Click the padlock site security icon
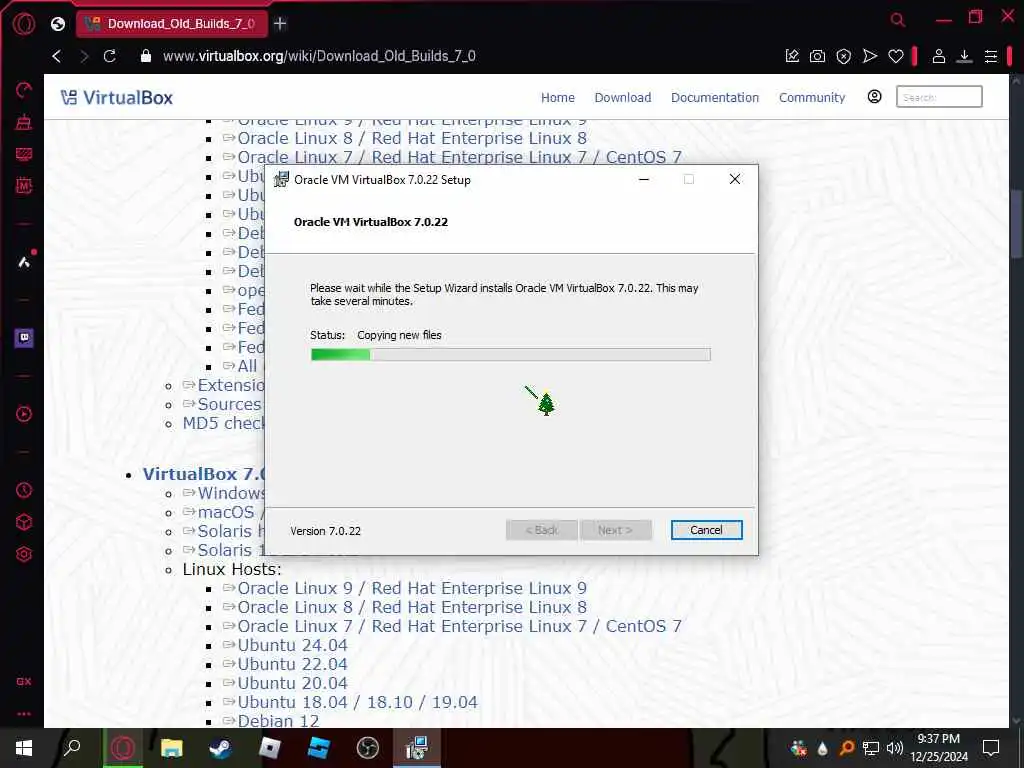The height and width of the screenshot is (768, 1024). tap(146, 56)
